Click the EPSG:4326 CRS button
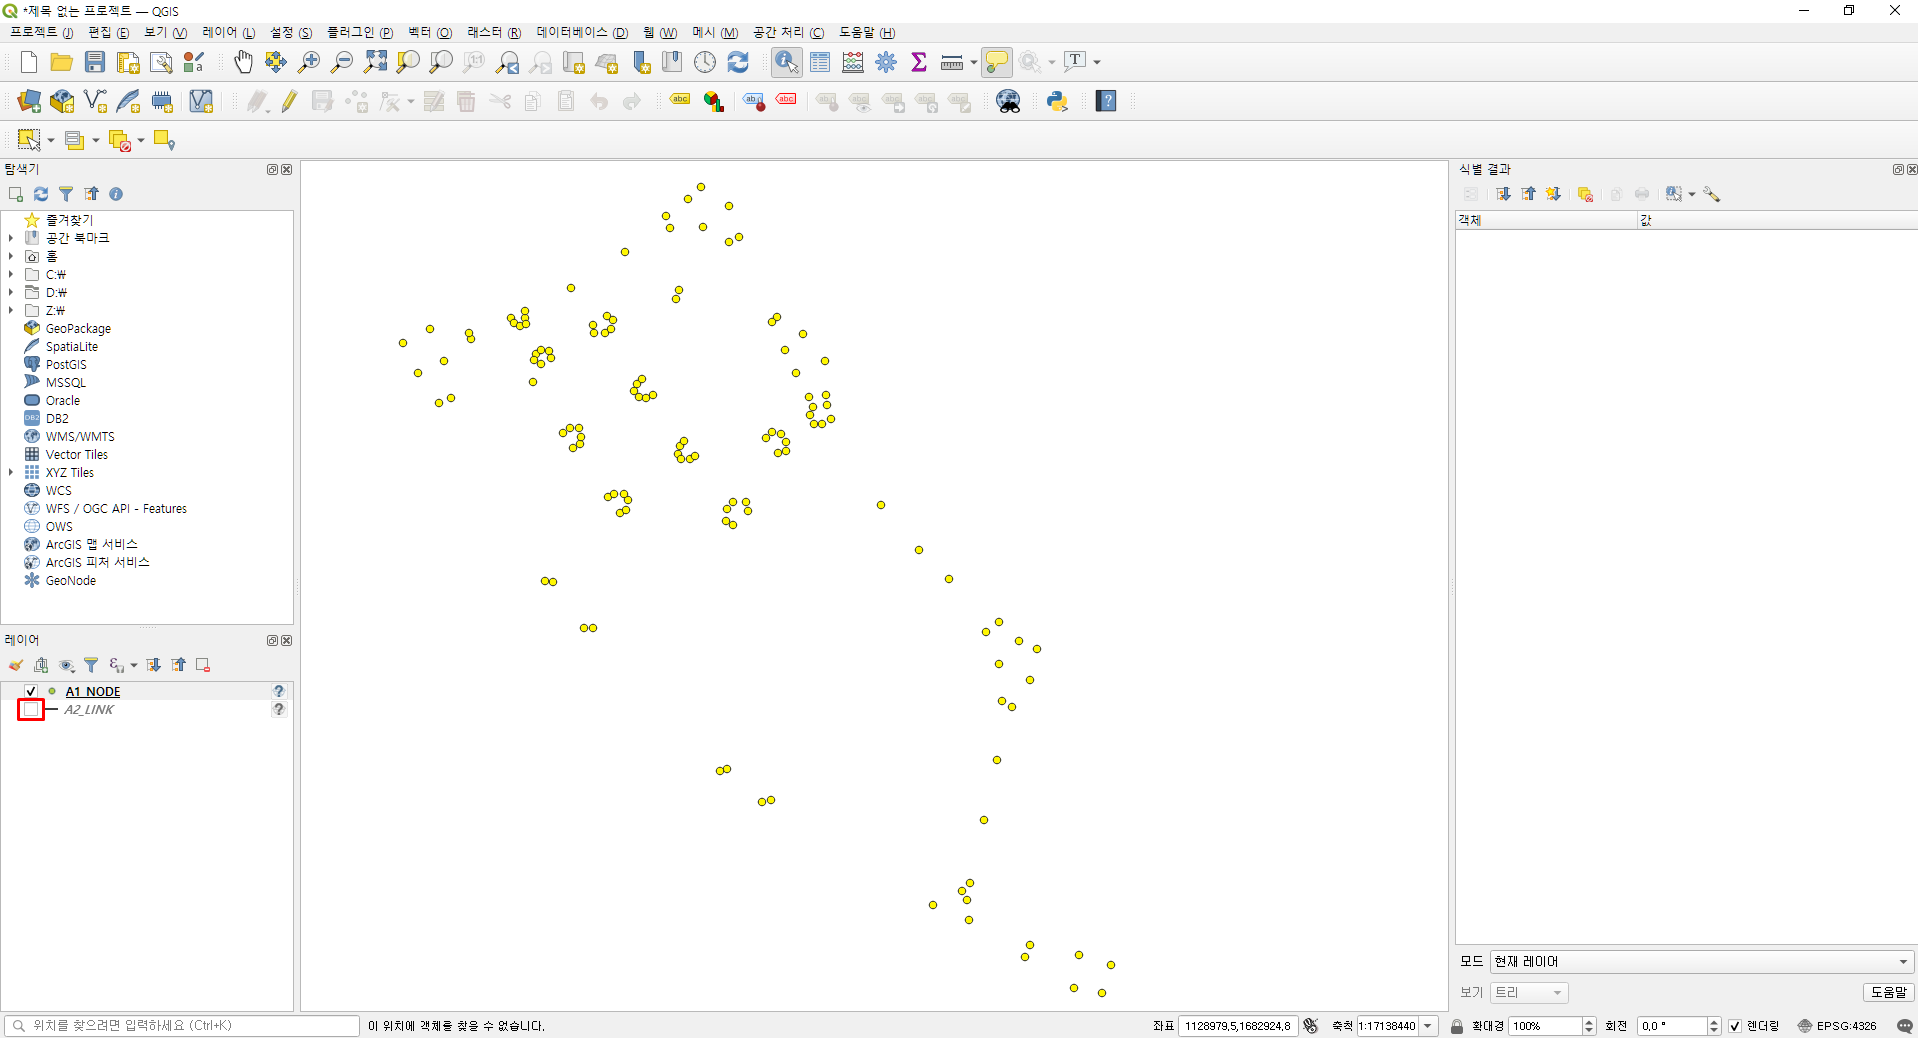 pyautogui.click(x=1837, y=1026)
